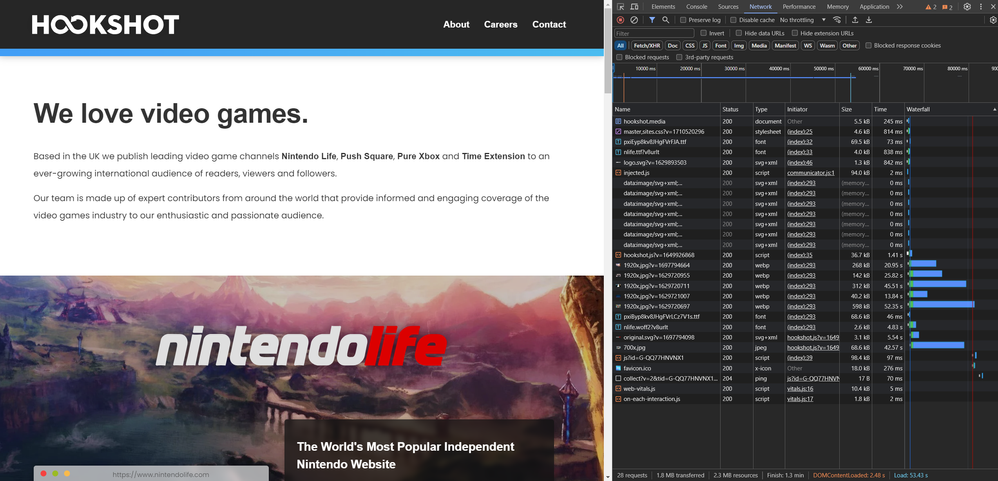The width and height of the screenshot is (998, 481).
Task: Click the export HAR download icon
Action: tap(869, 20)
